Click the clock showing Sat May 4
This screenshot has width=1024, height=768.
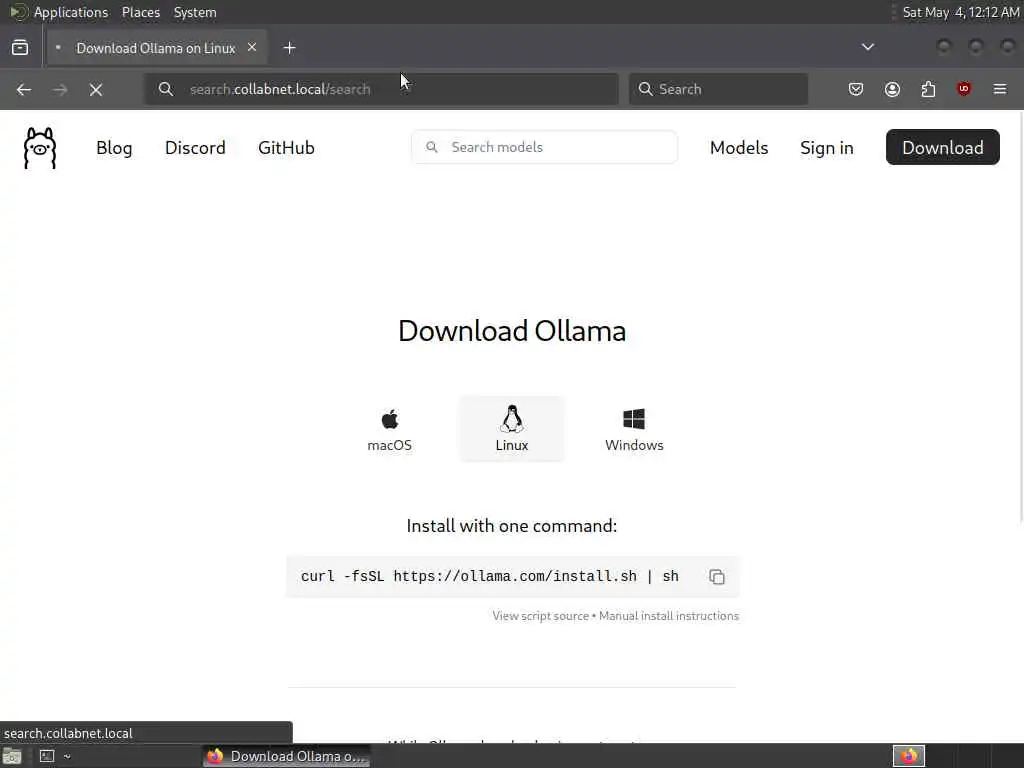[x=961, y=12]
